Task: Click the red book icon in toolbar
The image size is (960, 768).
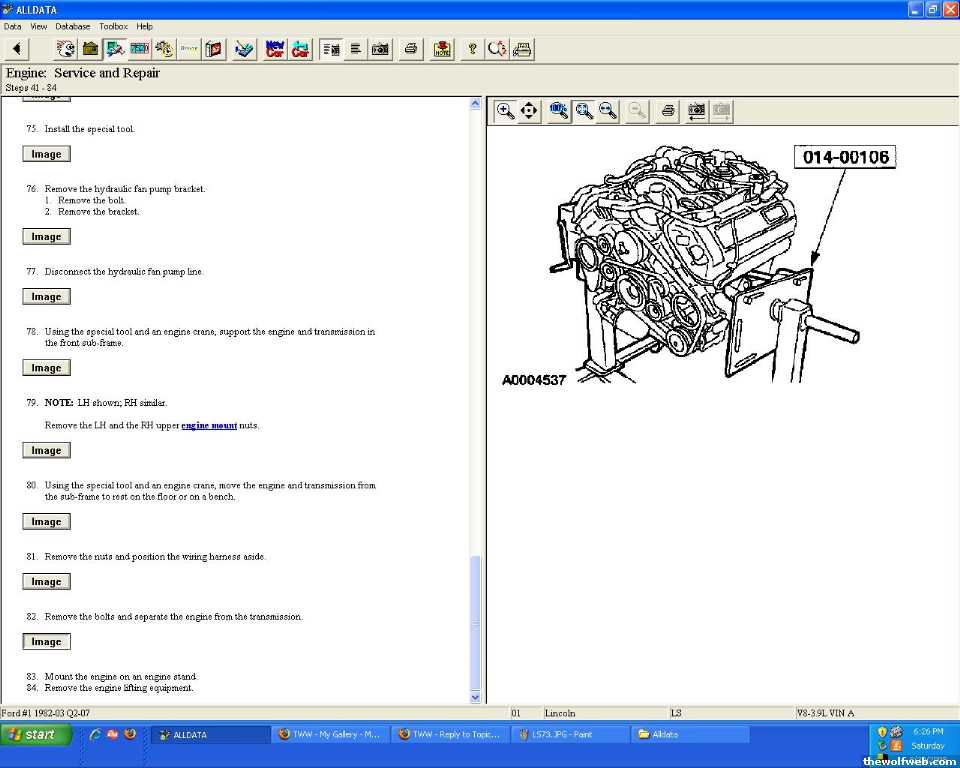Action: [x=213, y=48]
